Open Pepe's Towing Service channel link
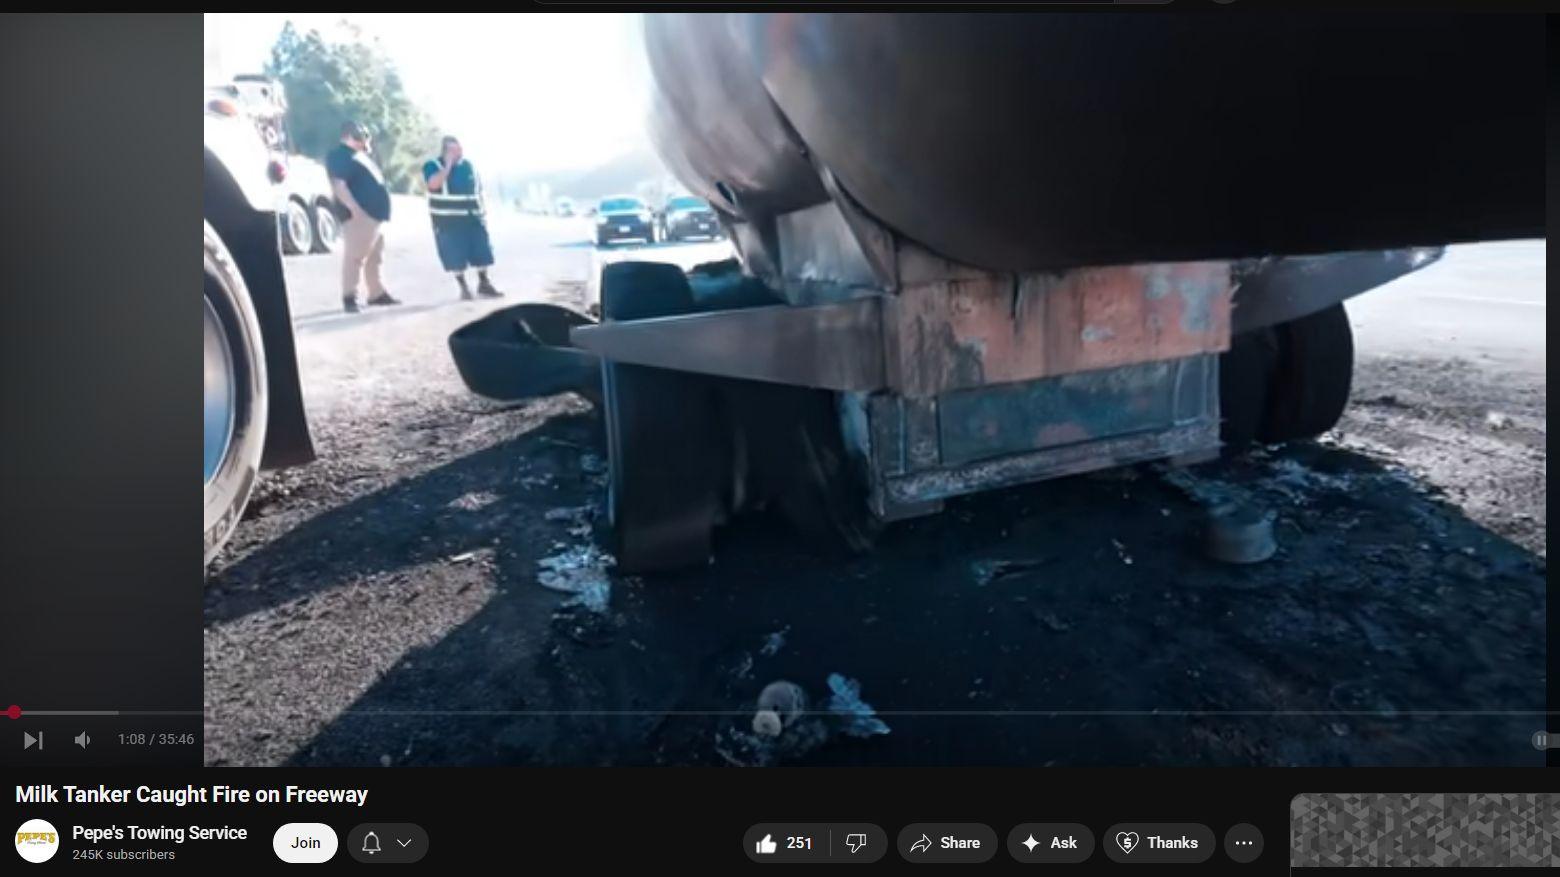The height and width of the screenshot is (877, 1560). [x=159, y=833]
